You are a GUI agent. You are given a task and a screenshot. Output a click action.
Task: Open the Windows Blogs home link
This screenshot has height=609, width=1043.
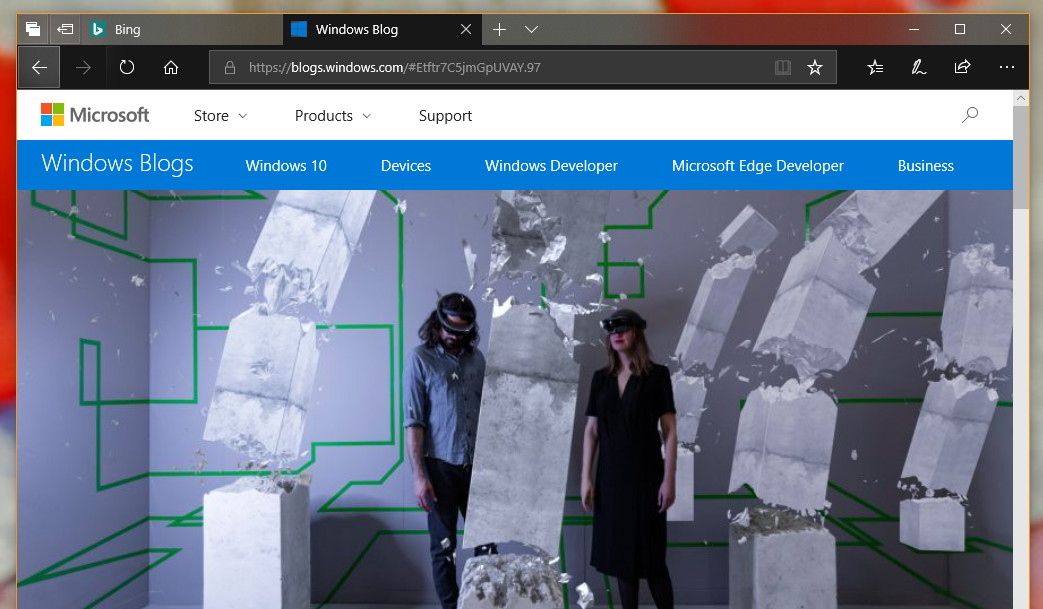point(117,164)
